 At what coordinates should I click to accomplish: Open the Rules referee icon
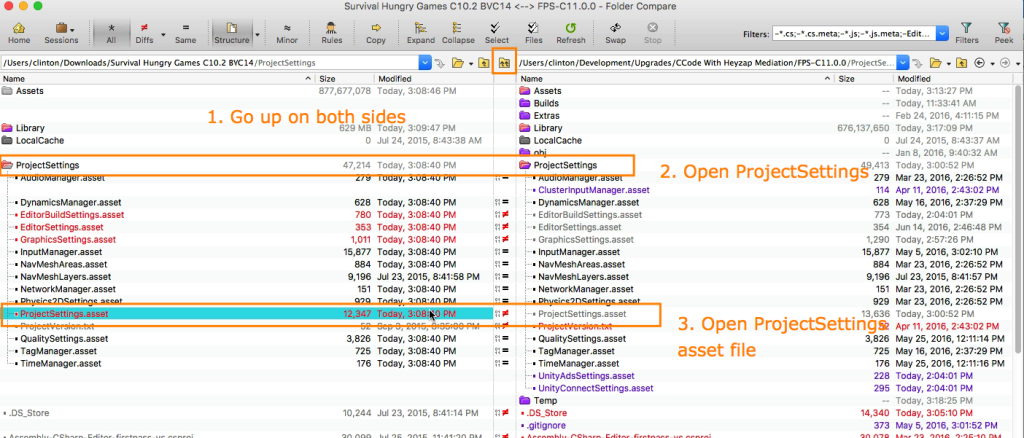332,33
